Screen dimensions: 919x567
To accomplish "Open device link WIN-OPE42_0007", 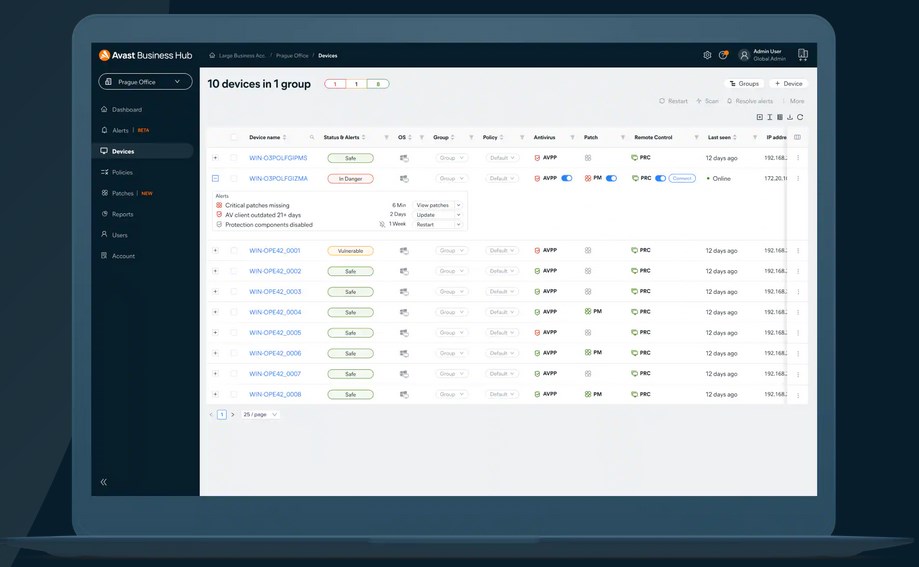I will [x=275, y=374].
